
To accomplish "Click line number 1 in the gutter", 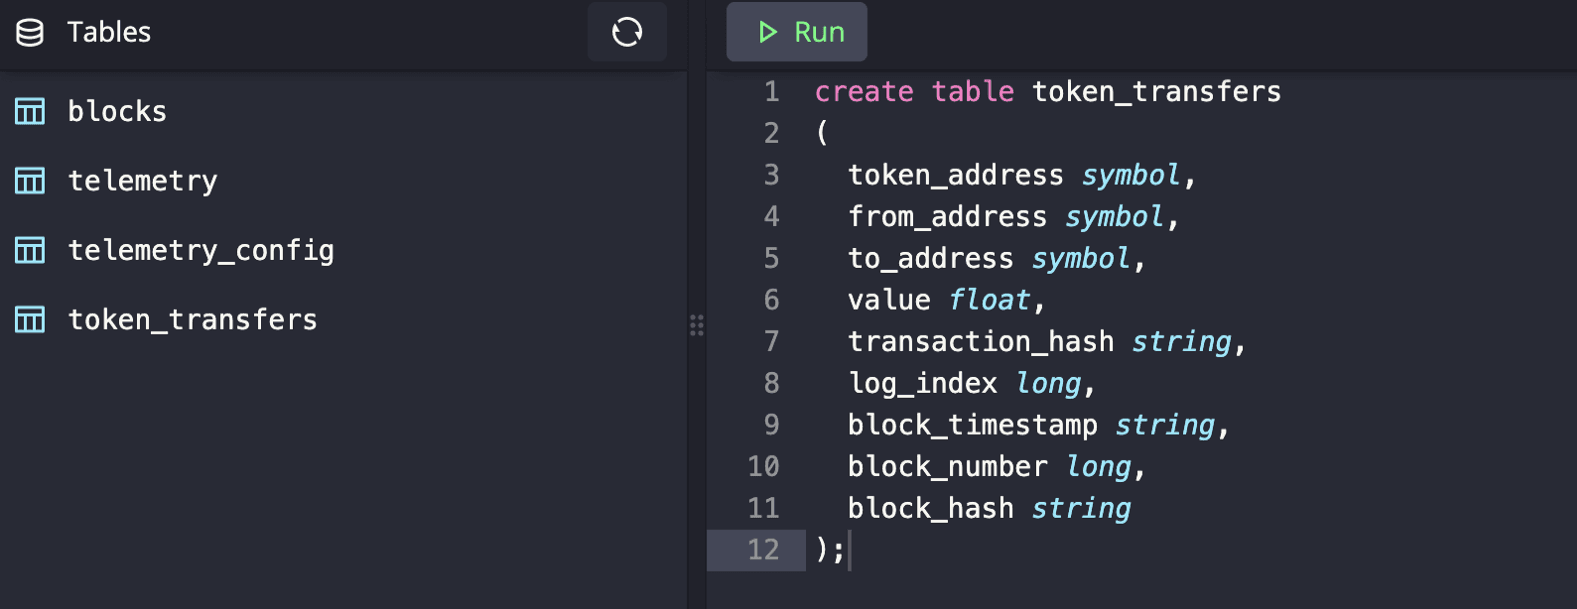I will point(771,92).
